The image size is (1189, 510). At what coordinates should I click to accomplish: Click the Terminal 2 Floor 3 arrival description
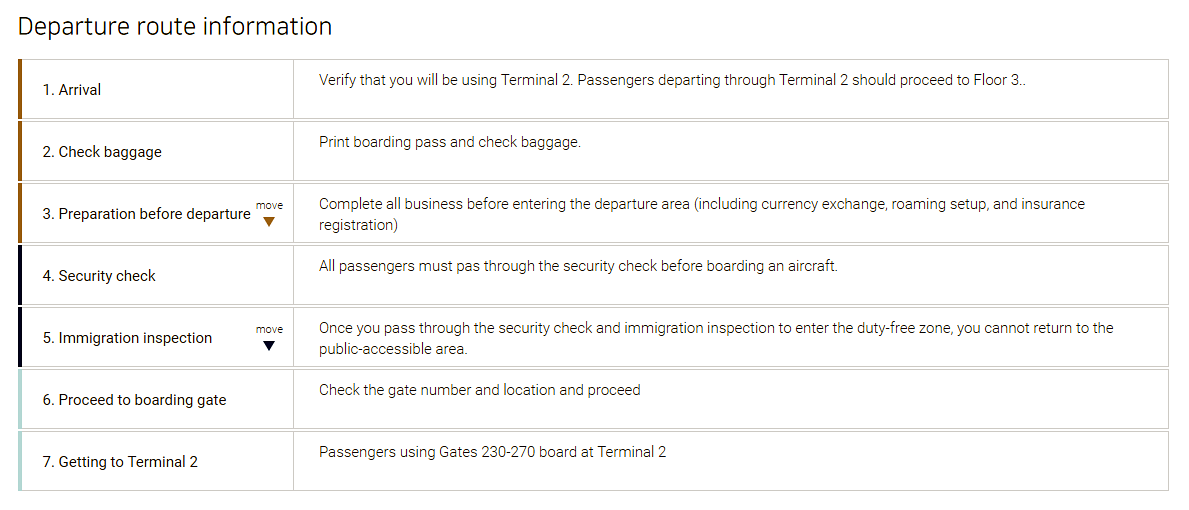(x=673, y=80)
